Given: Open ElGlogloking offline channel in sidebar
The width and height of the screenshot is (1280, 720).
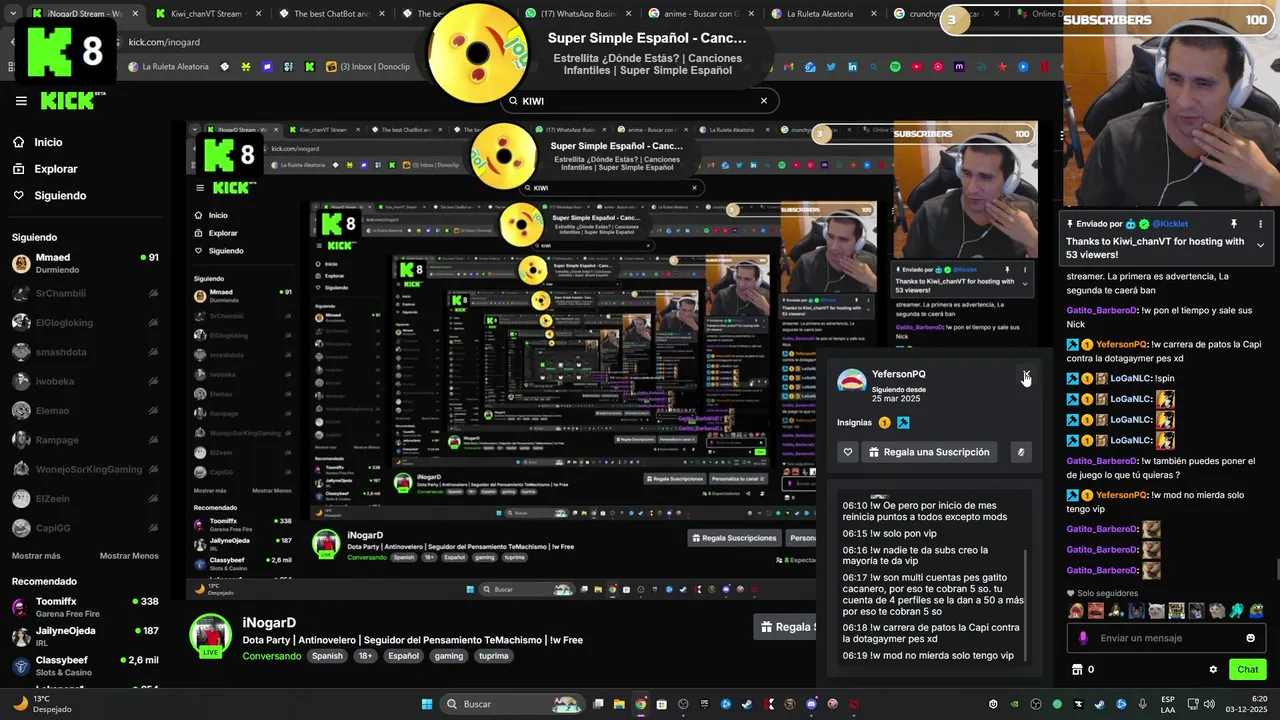Looking at the screenshot, I should (85, 322).
